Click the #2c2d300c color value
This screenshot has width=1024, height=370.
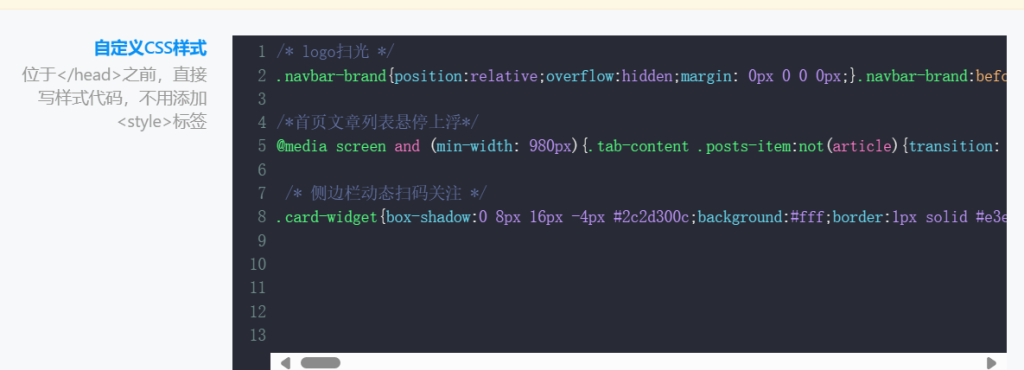[x=650, y=217]
